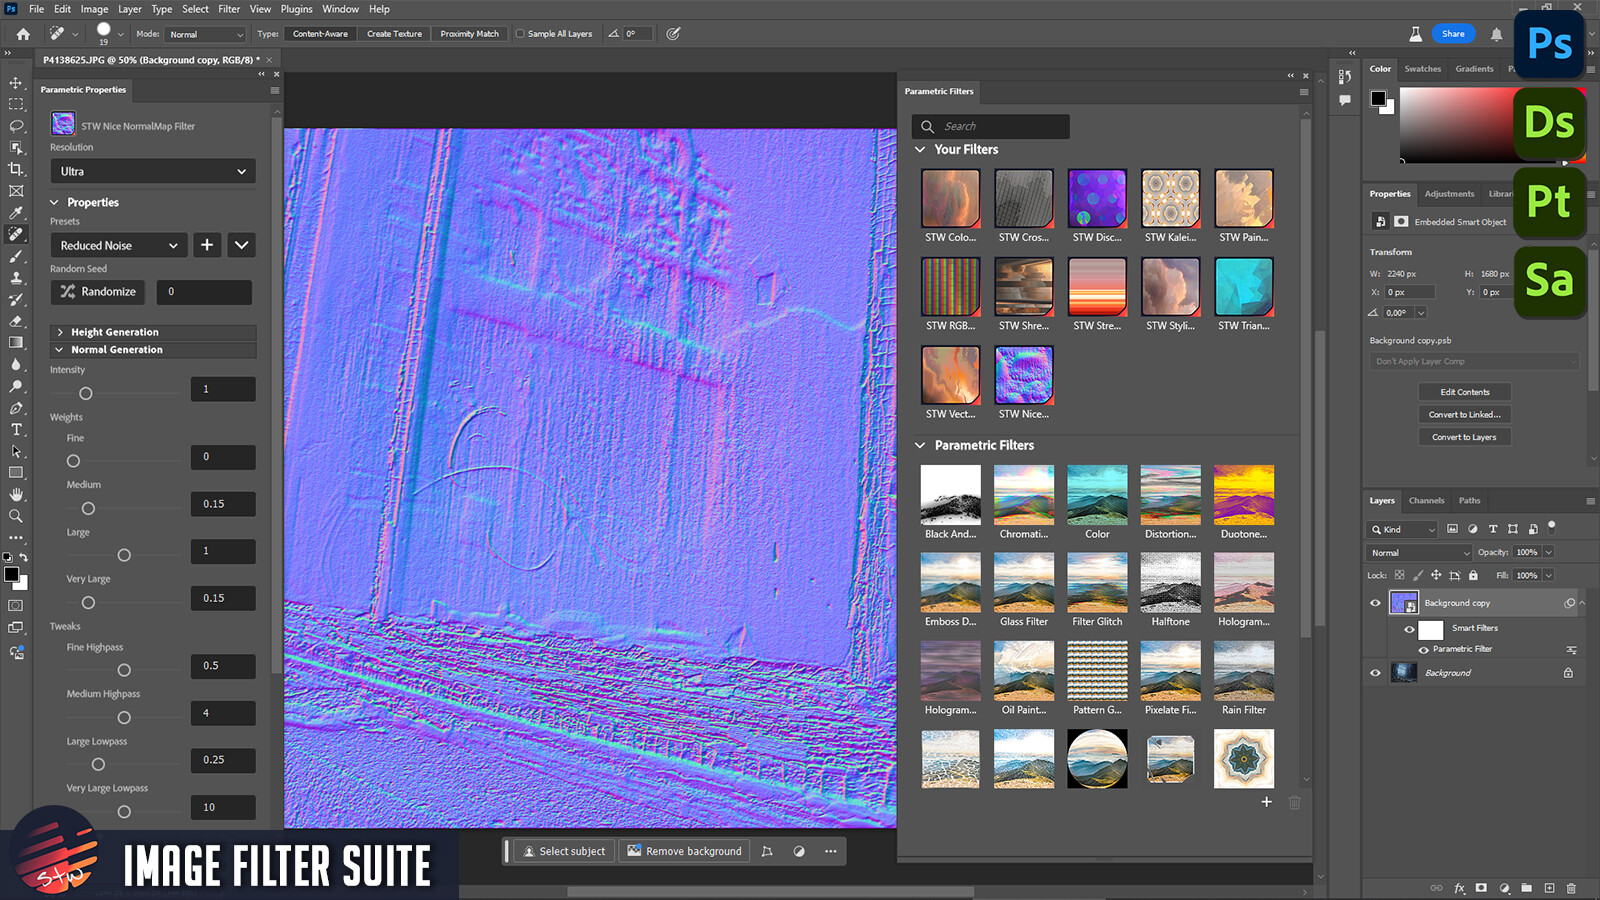Screen dimensions: 1600x900
Task: Open the Filter menu in the menu bar
Action: click(229, 9)
